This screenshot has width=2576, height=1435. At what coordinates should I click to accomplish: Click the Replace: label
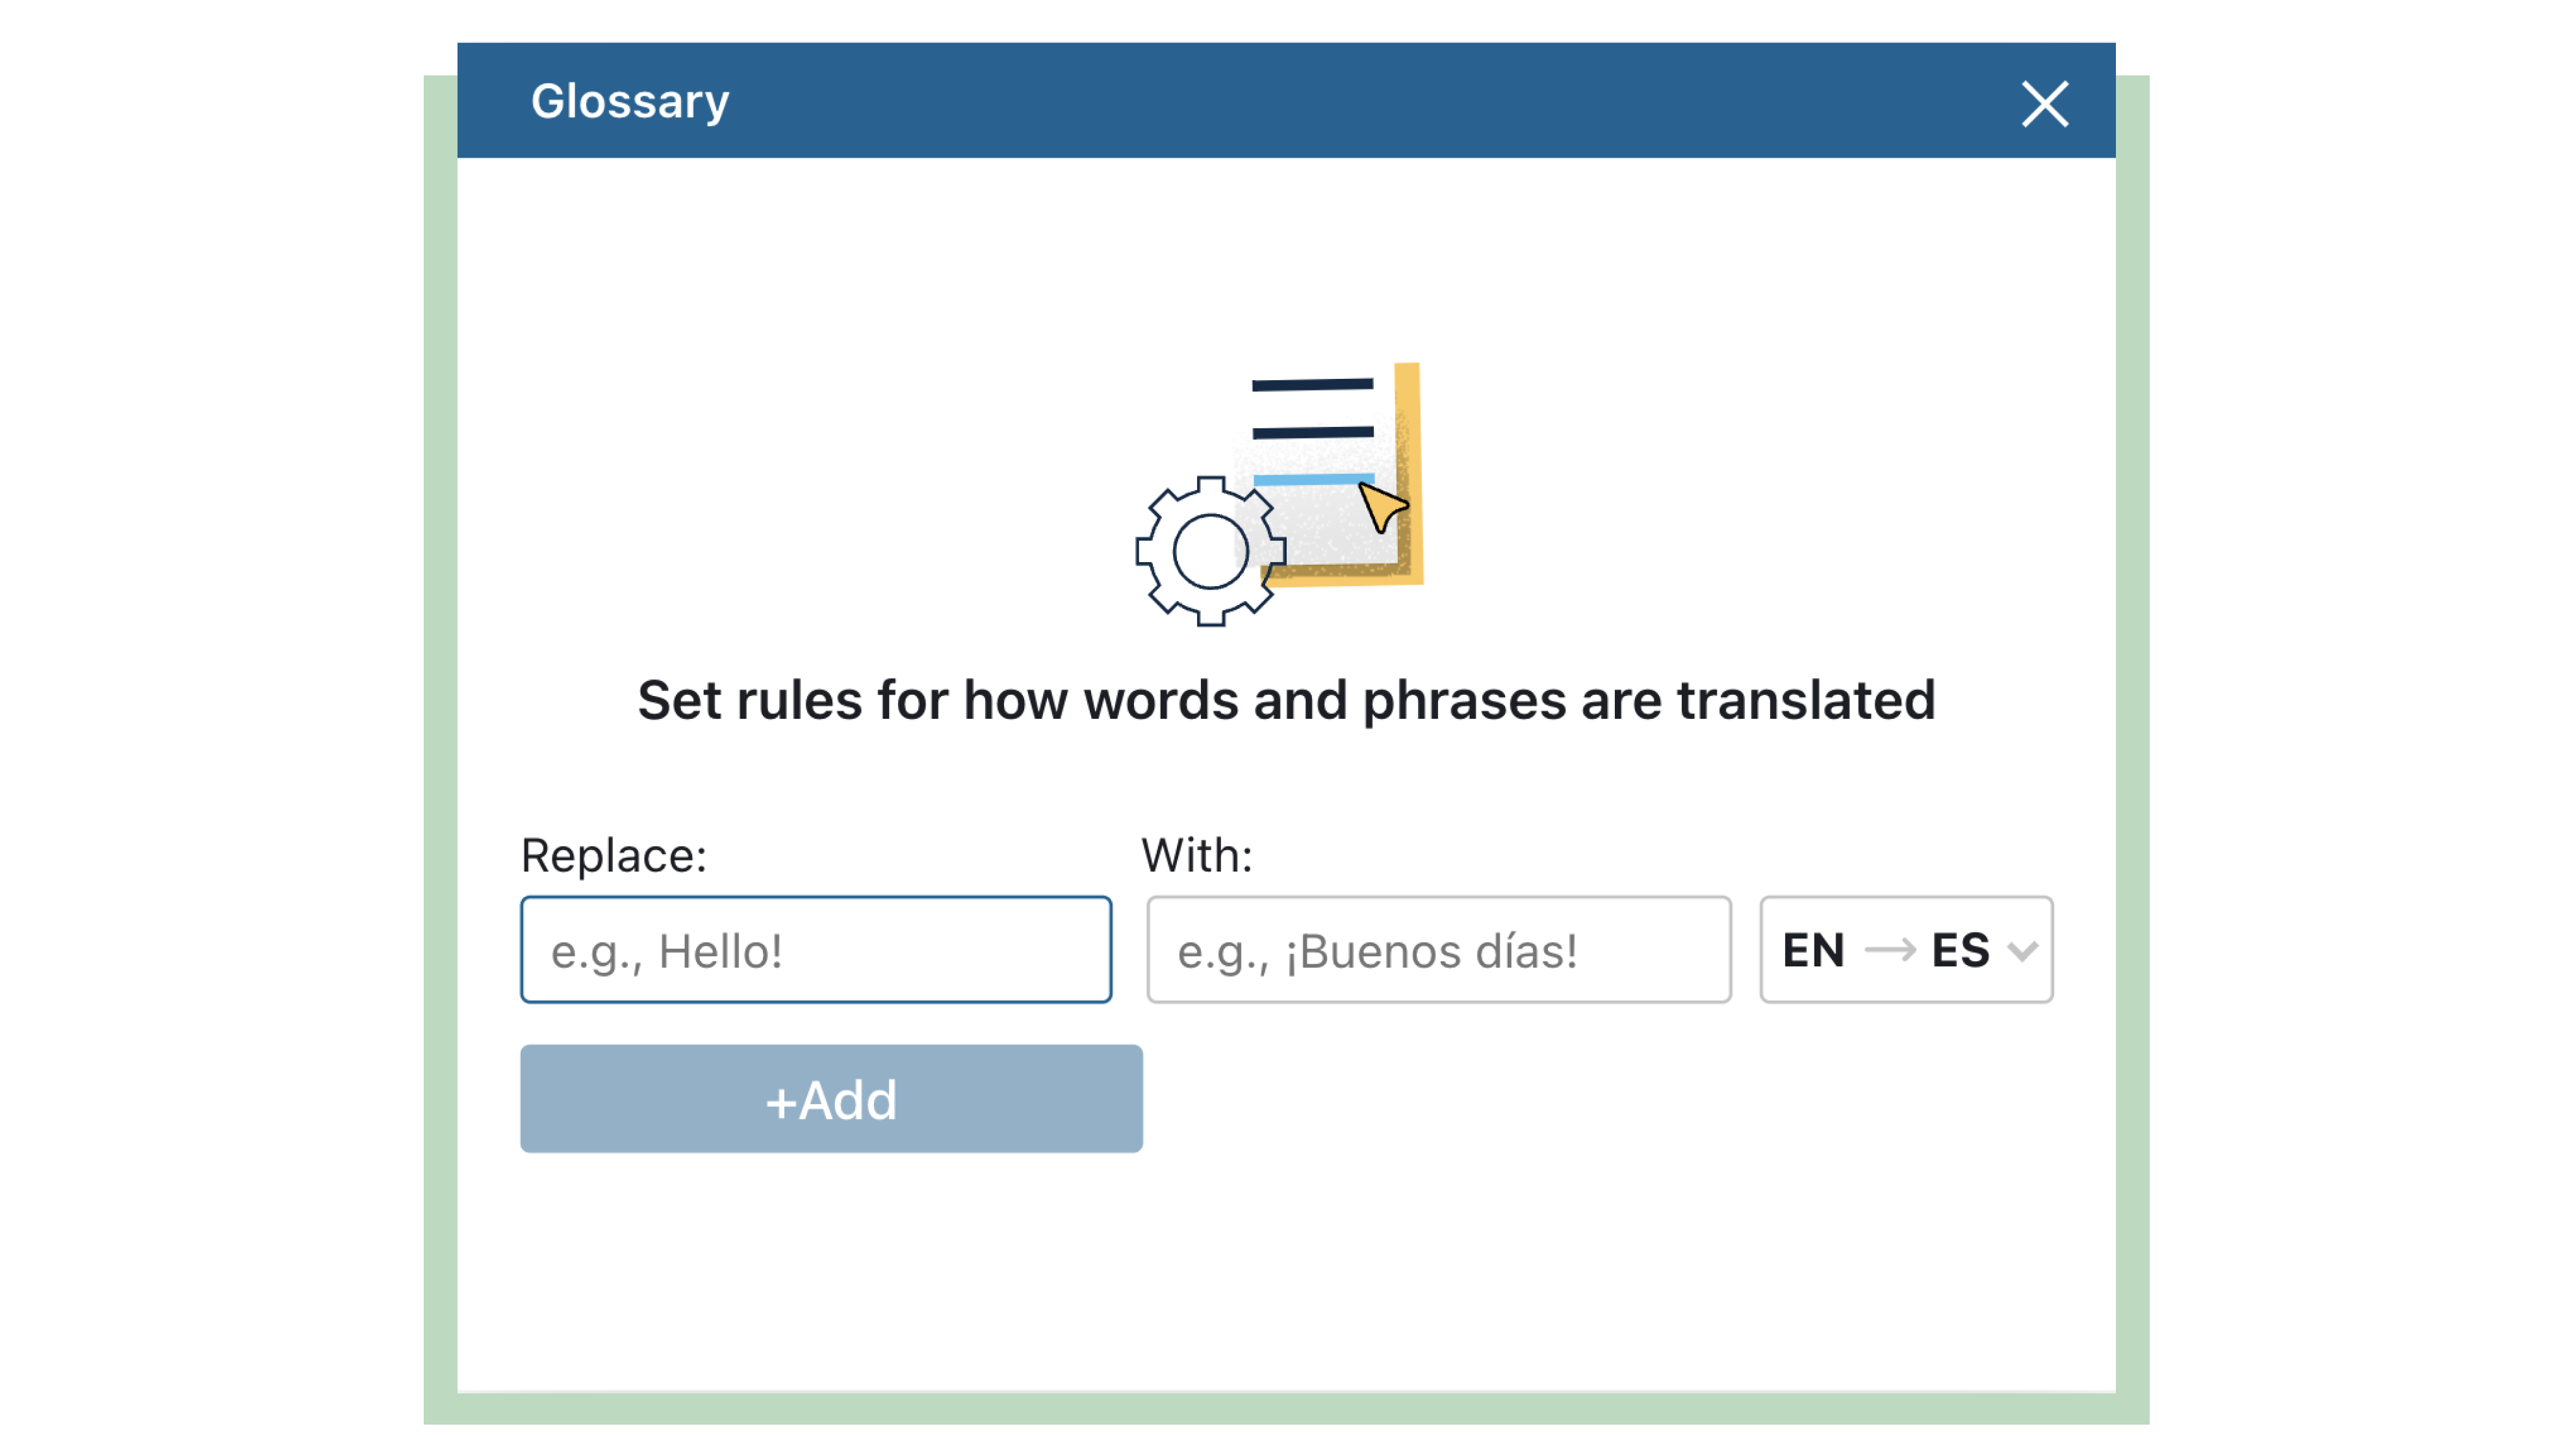[x=613, y=856]
